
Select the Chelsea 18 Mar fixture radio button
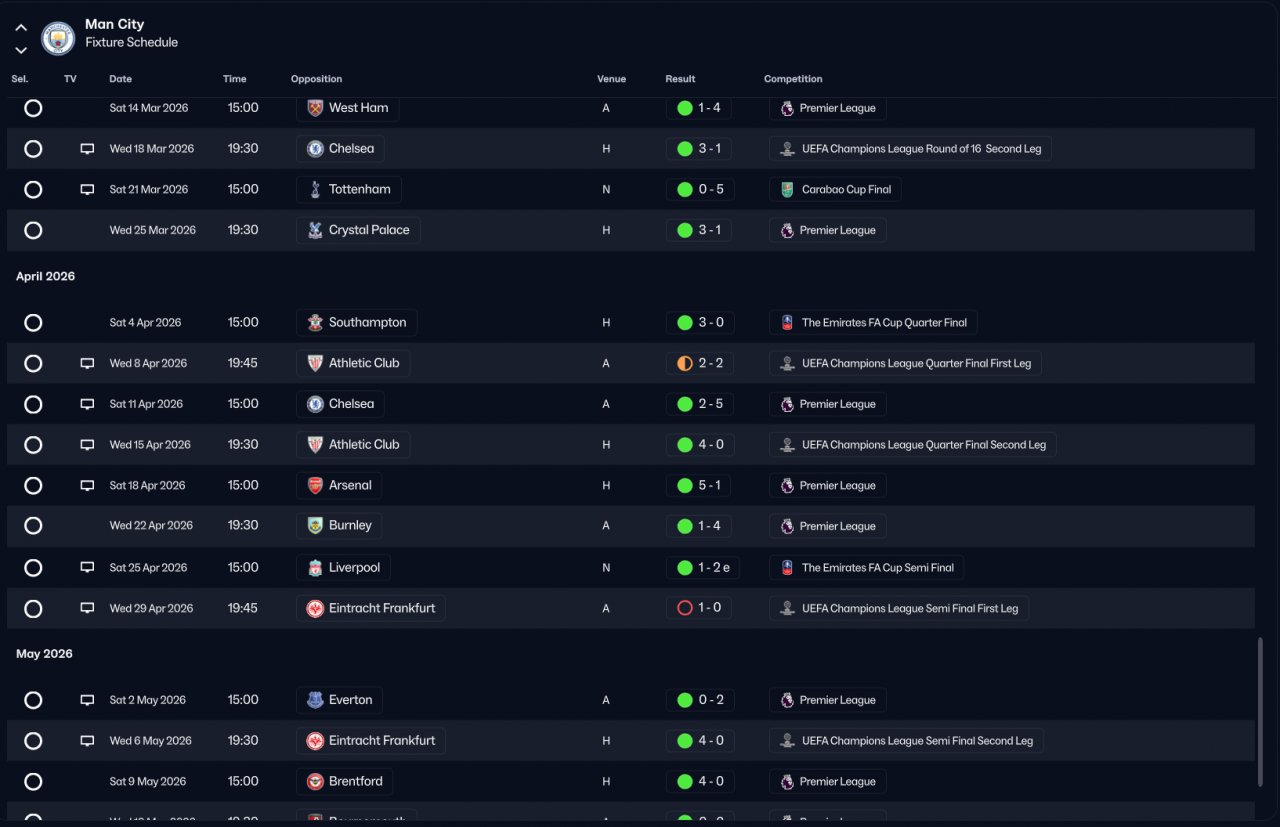click(x=33, y=149)
